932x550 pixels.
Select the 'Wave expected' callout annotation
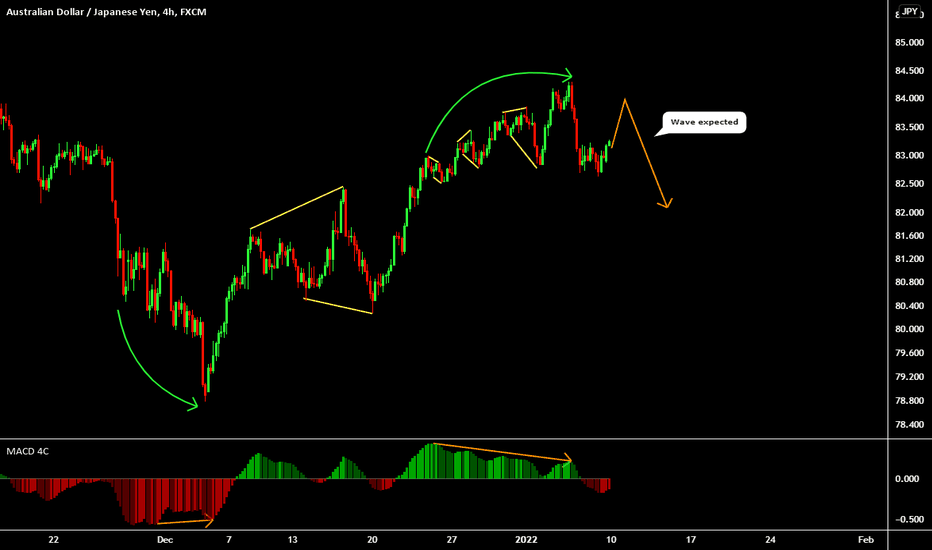click(704, 122)
